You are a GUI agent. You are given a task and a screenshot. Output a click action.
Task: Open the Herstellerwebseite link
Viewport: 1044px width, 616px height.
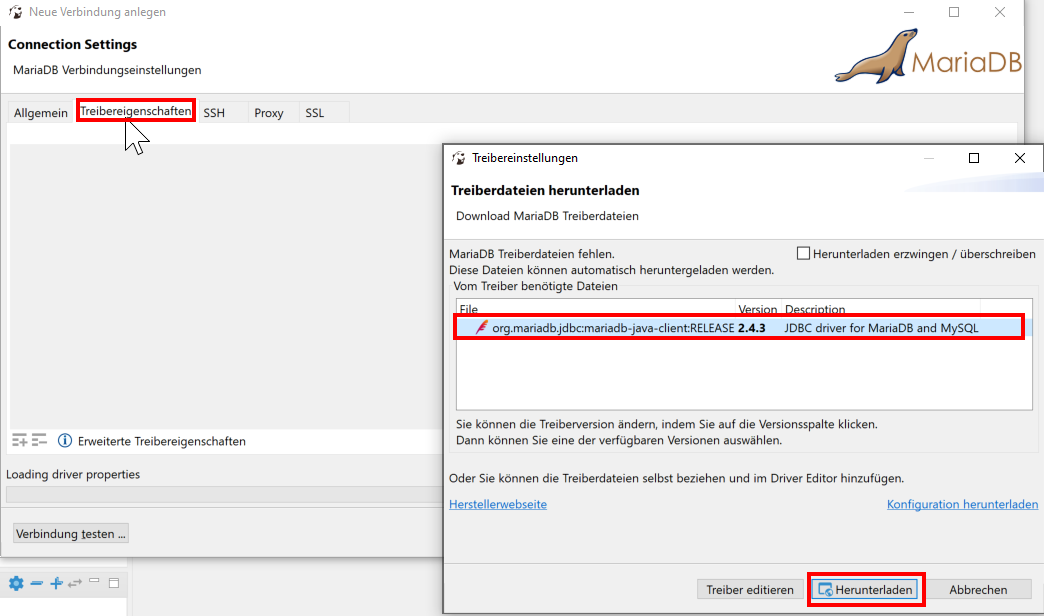[498, 504]
